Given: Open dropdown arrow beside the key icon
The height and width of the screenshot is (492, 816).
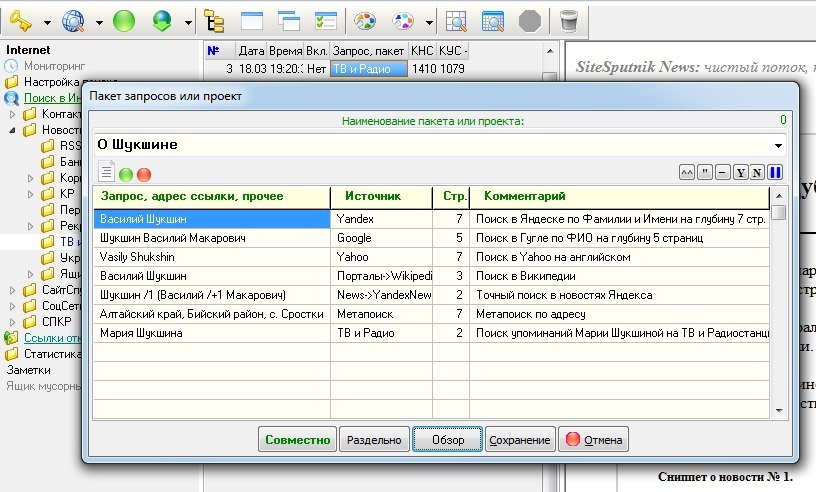Looking at the screenshot, I should click(46, 21).
